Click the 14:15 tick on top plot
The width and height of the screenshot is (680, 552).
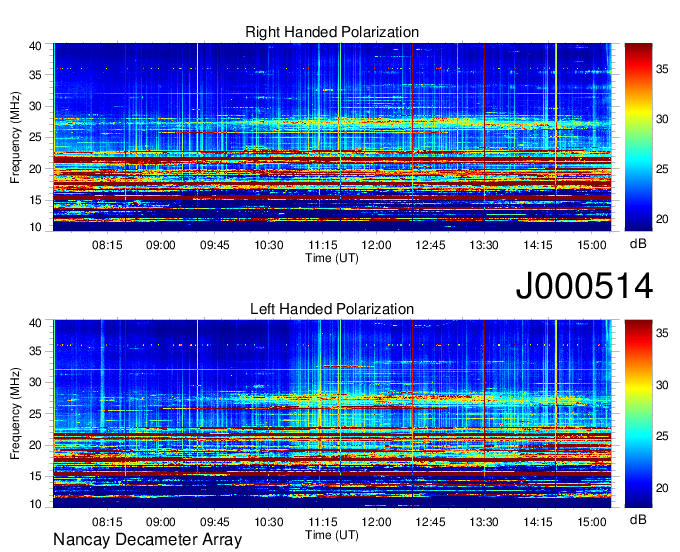click(538, 245)
